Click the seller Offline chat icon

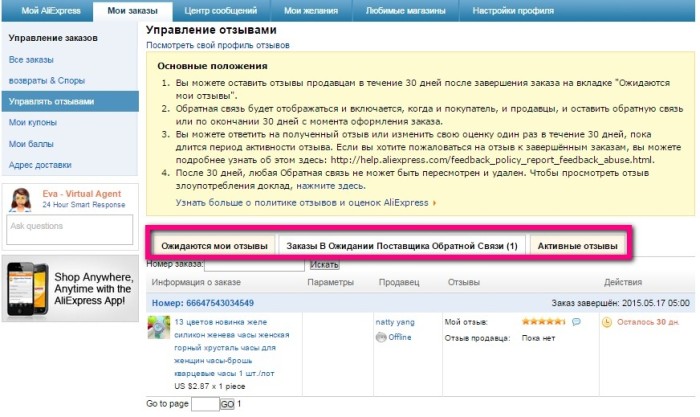381,338
